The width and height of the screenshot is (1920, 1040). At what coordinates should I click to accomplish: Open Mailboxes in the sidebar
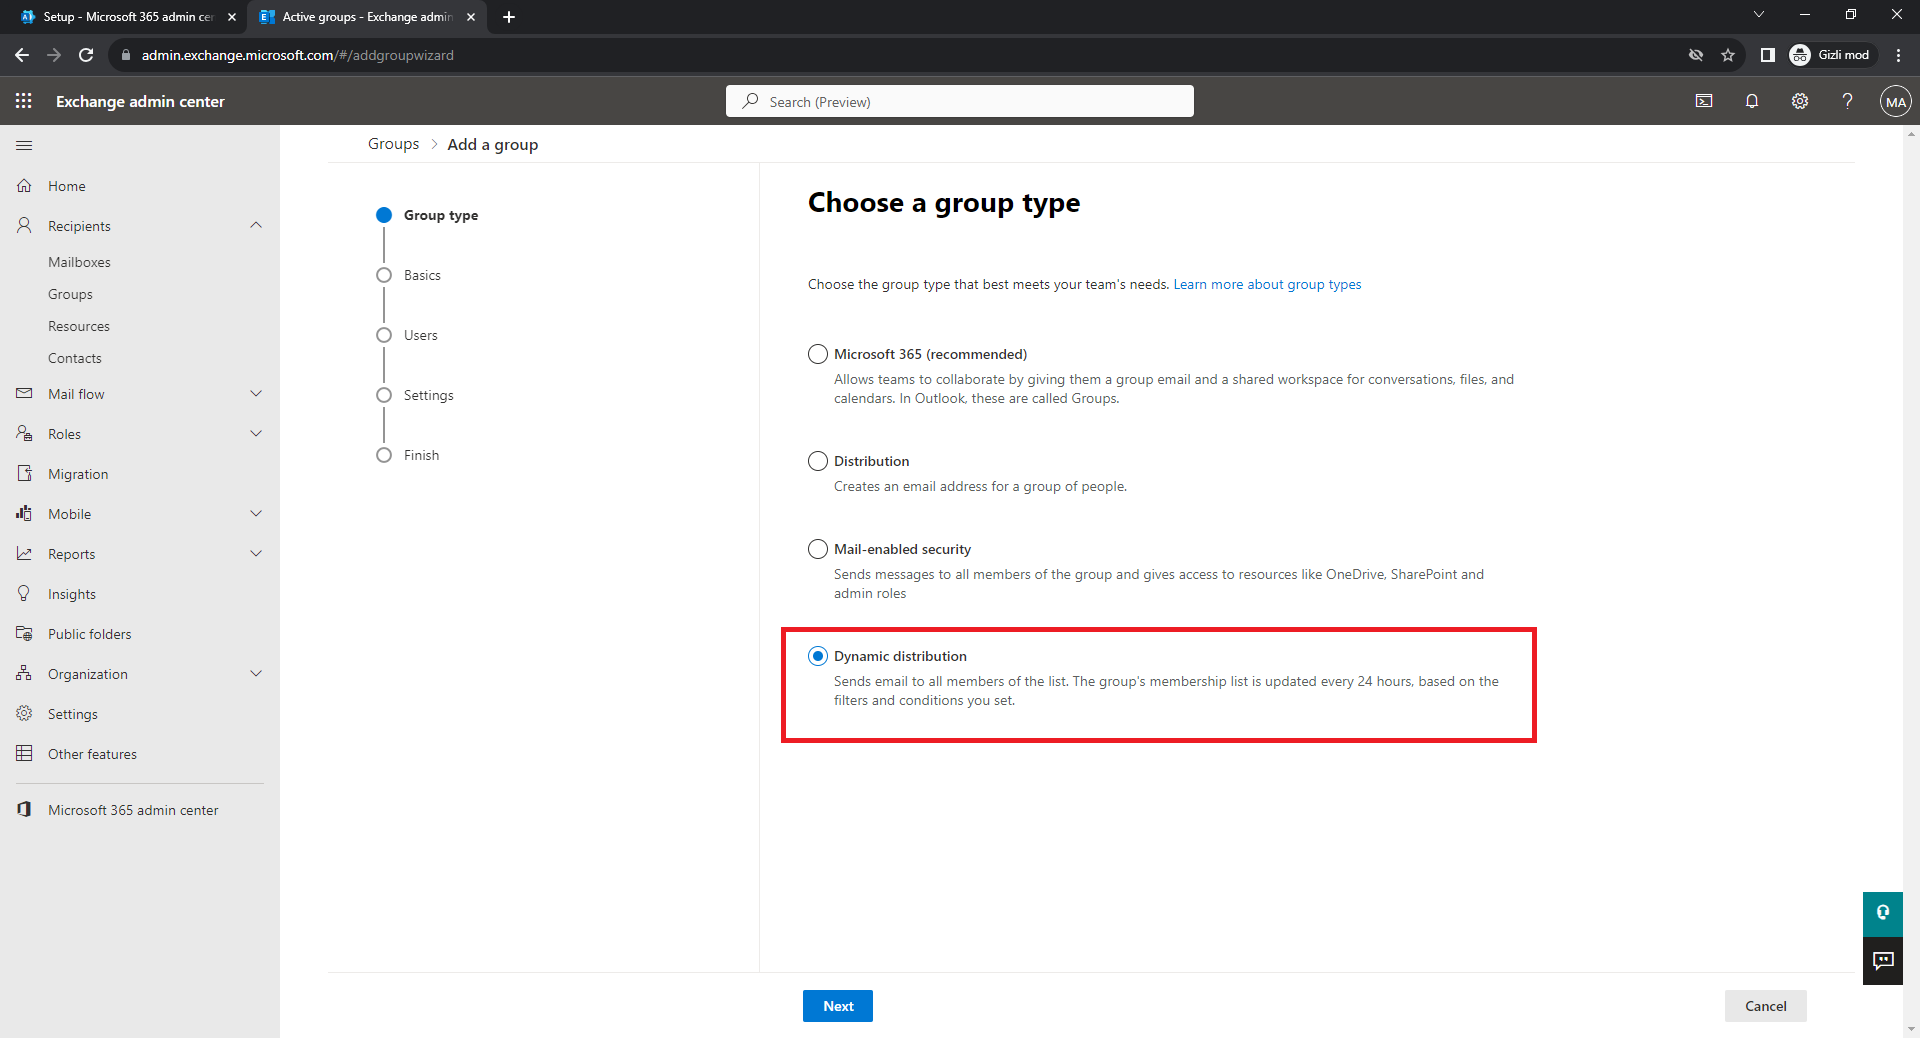click(x=79, y=262)
